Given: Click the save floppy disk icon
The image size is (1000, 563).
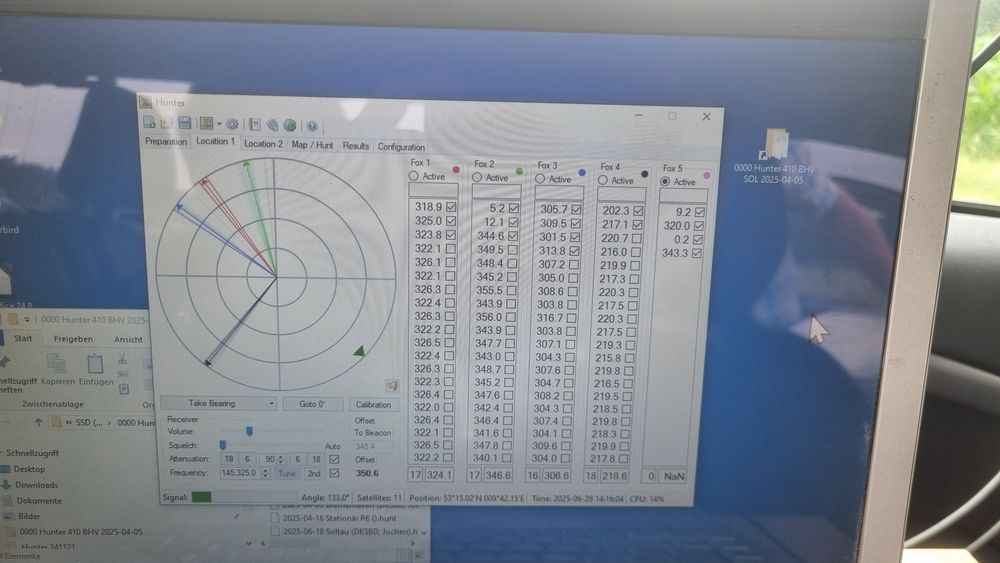Looking at the screenshot, I should [x=184, y=123].
